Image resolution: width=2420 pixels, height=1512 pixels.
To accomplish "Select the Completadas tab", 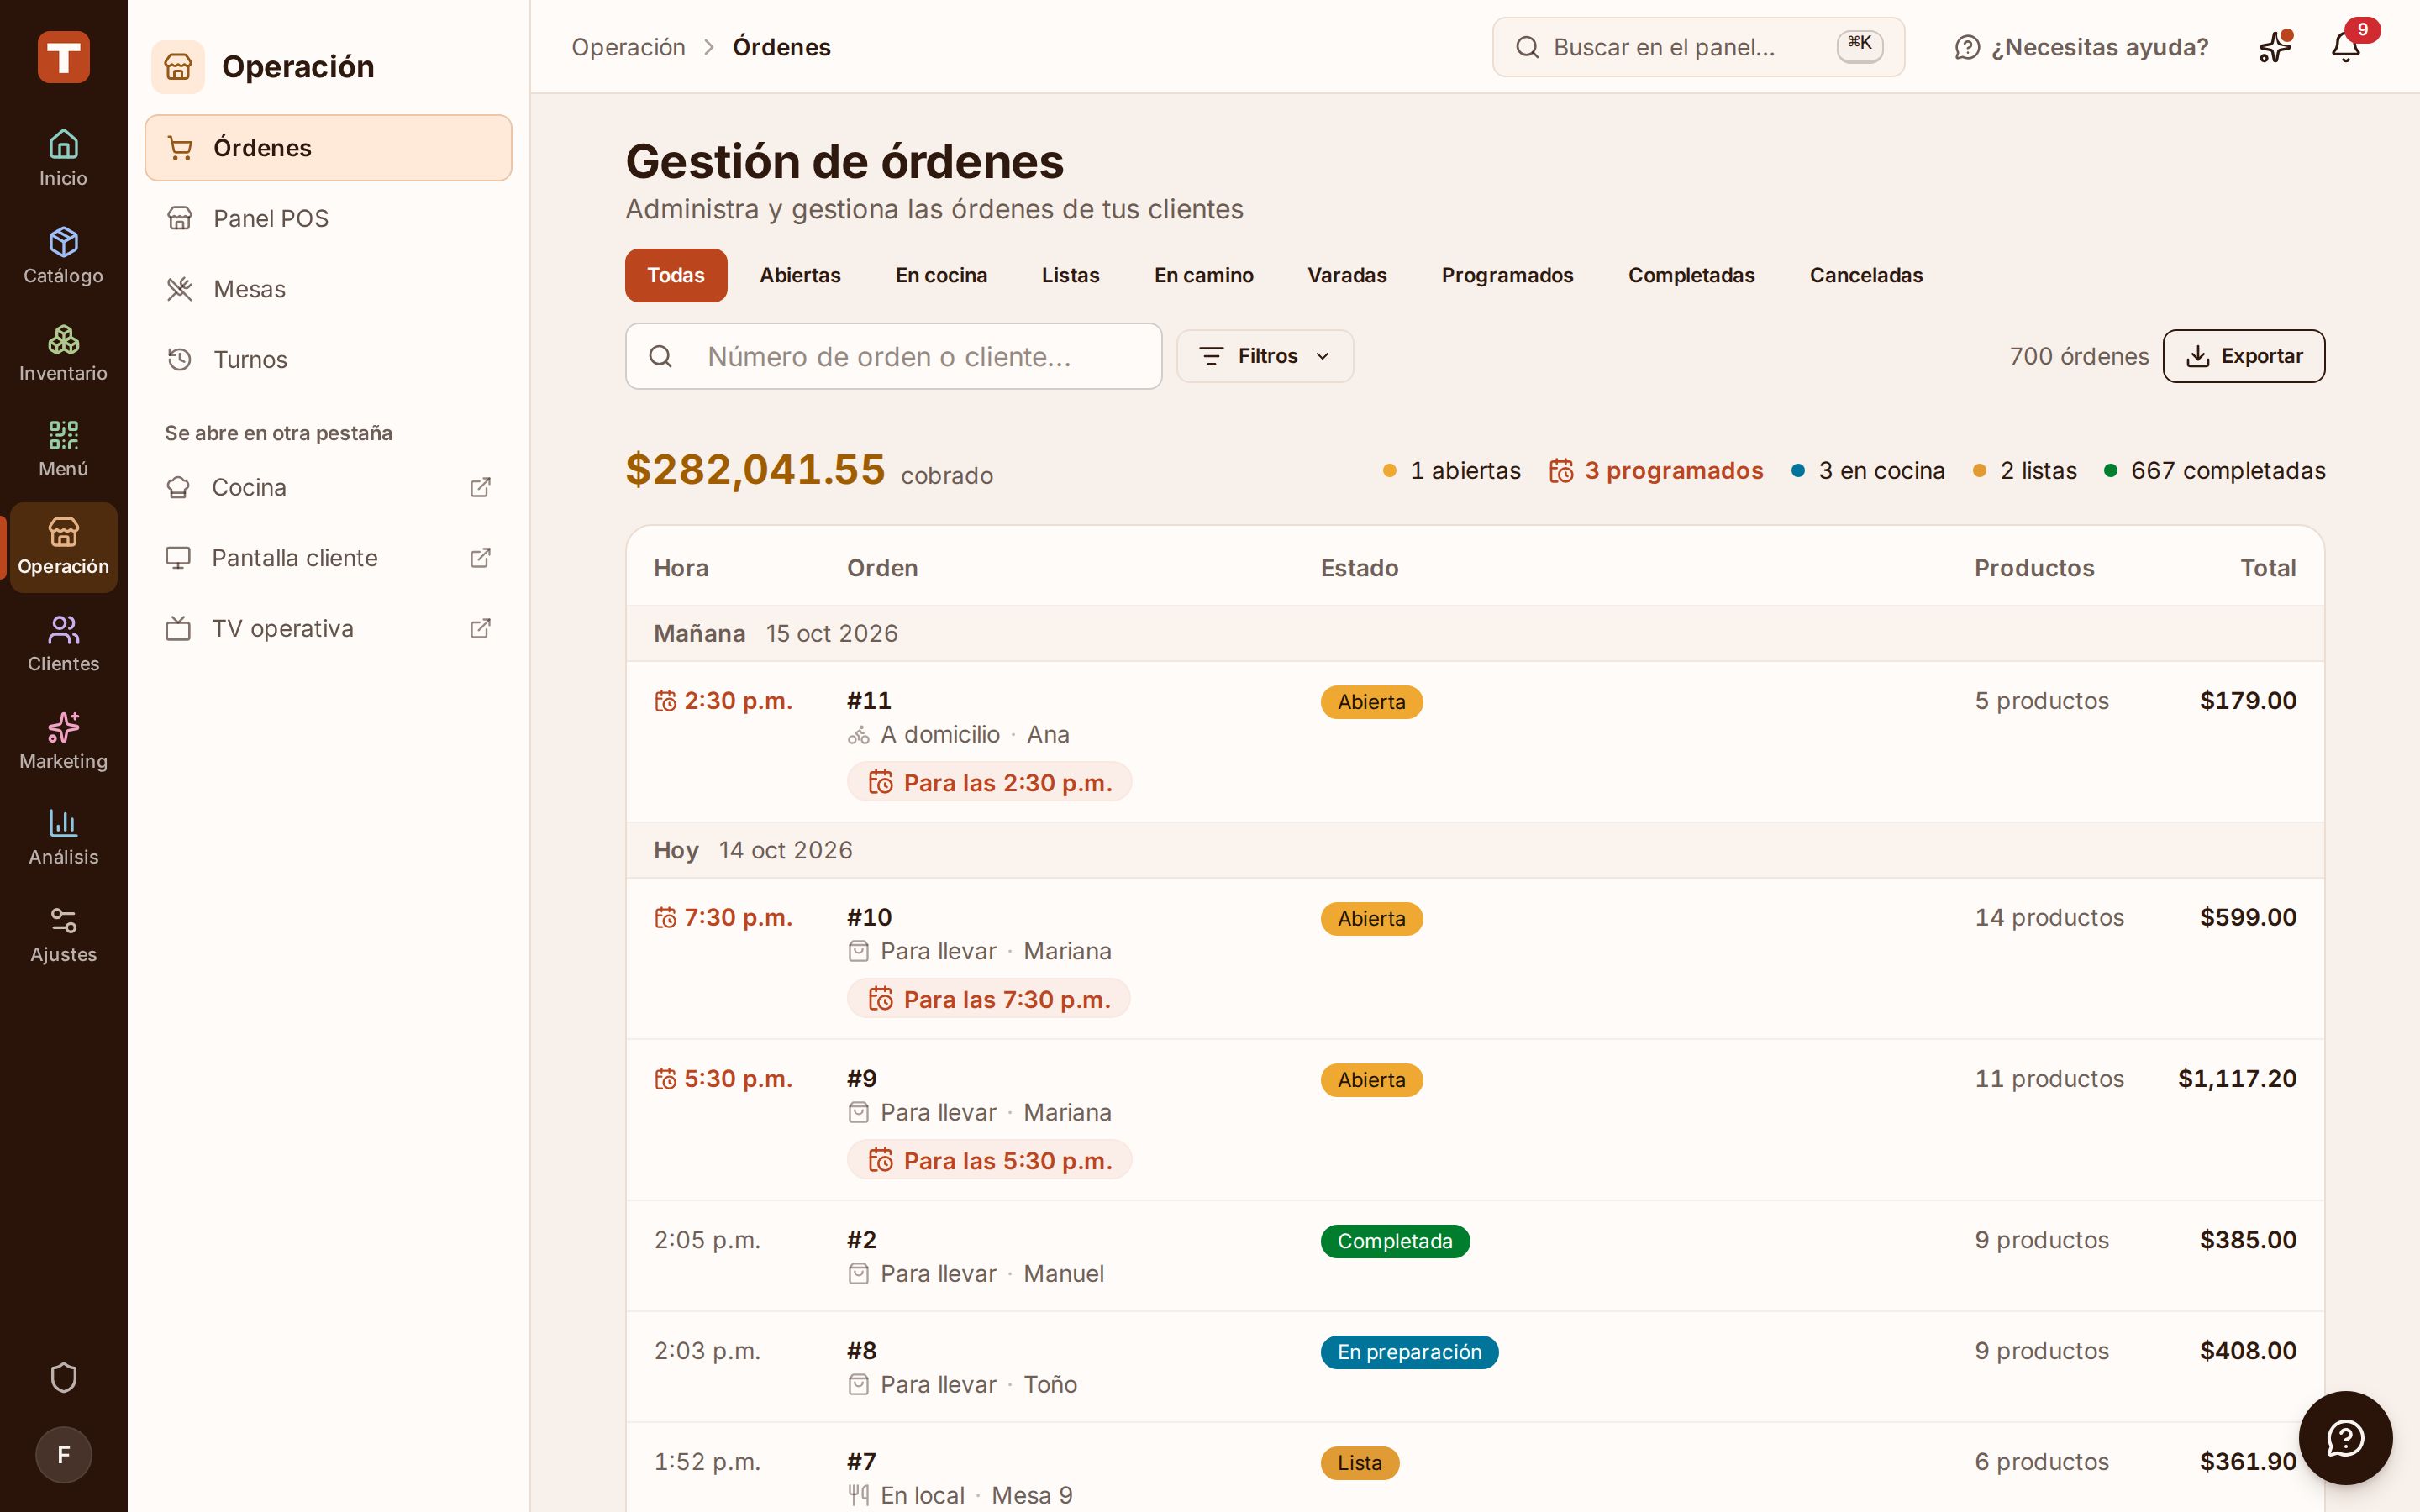I will pos(1691,275).
